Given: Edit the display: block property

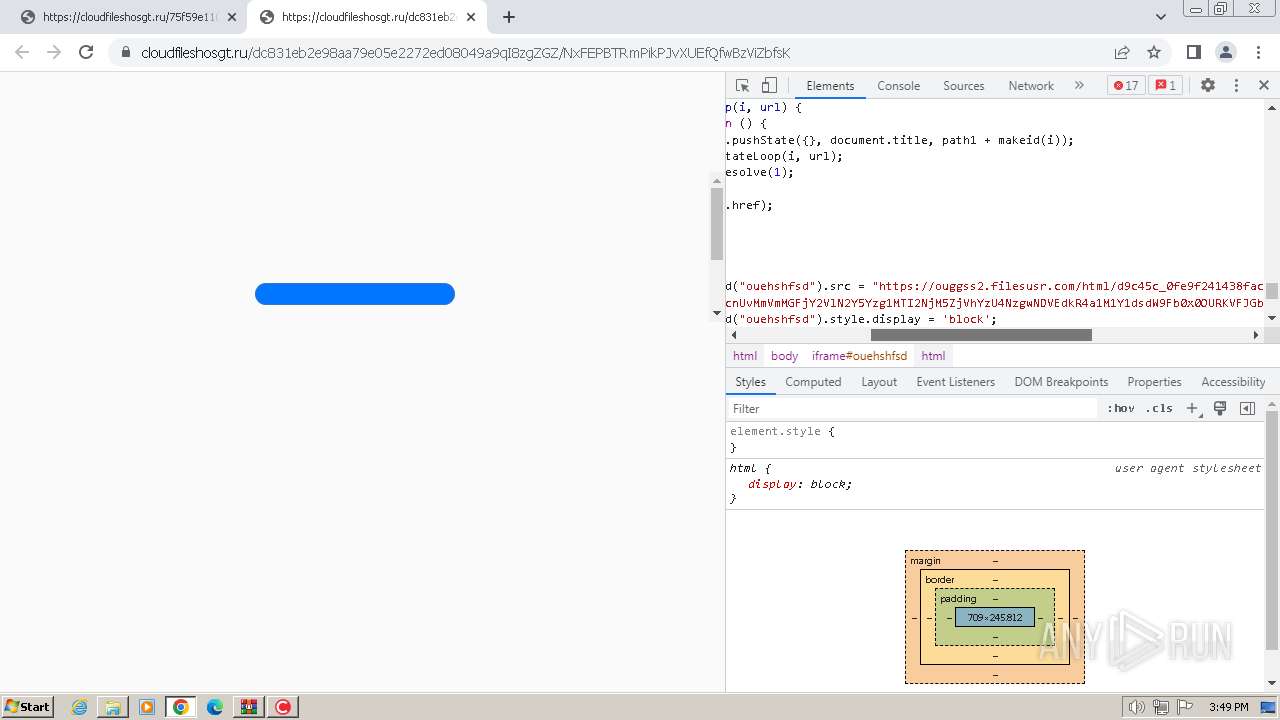Looking at the screenshot, I should point(800,484).
